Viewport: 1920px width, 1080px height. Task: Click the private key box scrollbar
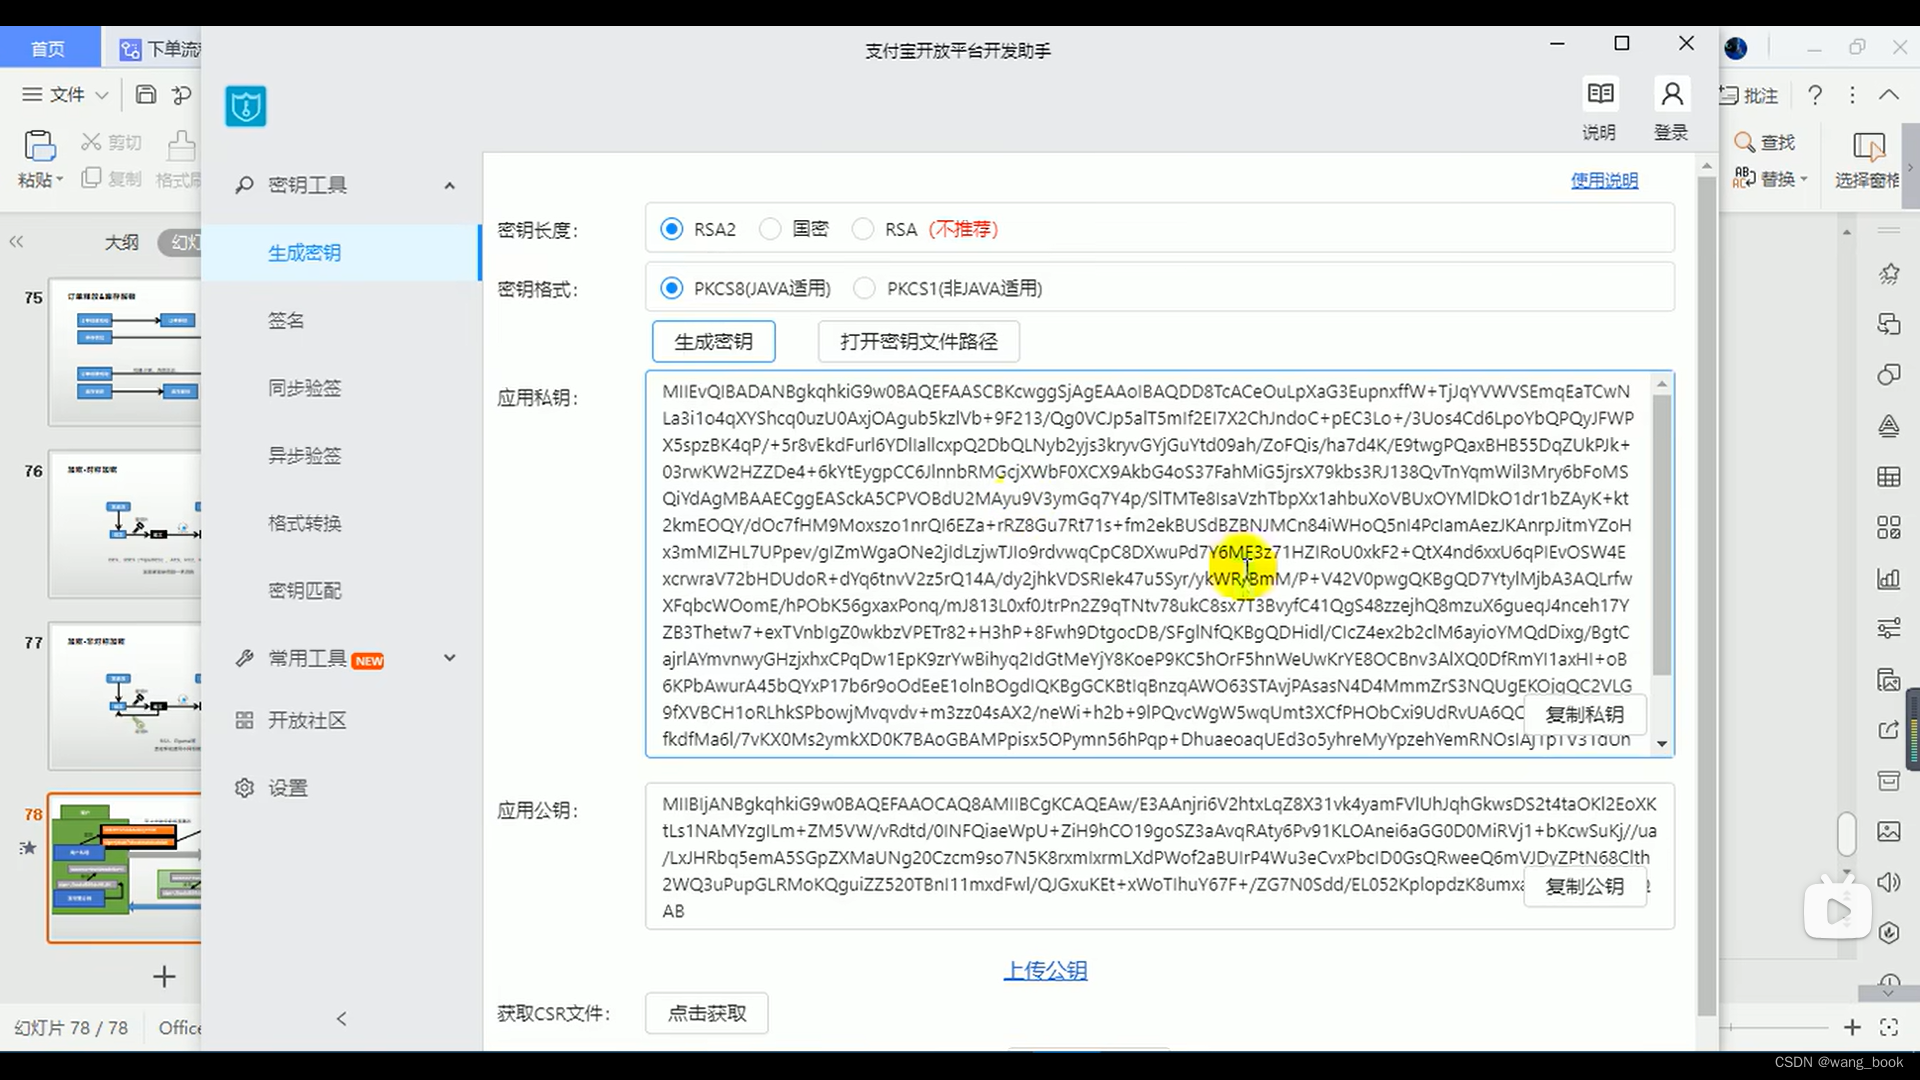[x=1662, y=535]
